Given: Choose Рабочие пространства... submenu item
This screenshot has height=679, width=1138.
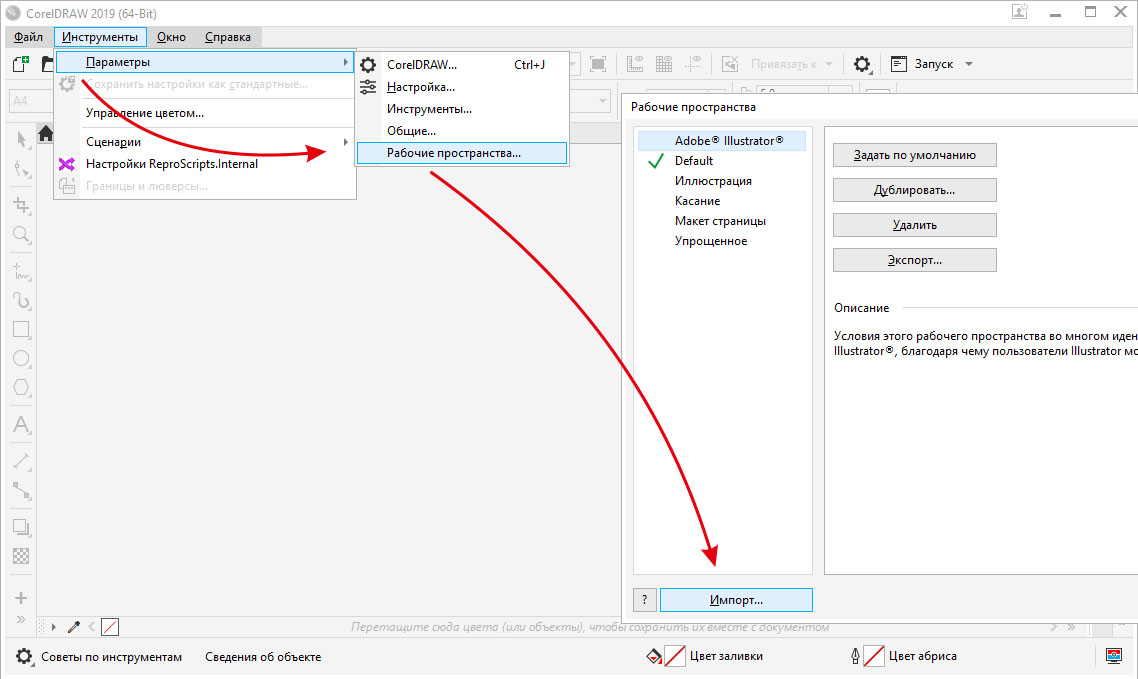Looking at the screenshot, I should click(x=462, y=153).
